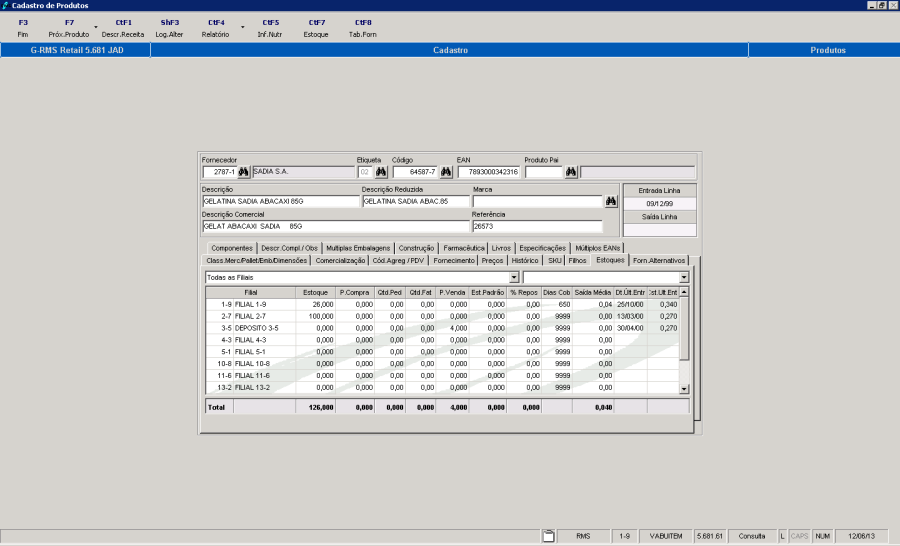Click the Marca binoculars search icon
This screenshot has height=546, width=900.
tap(611, 201)
